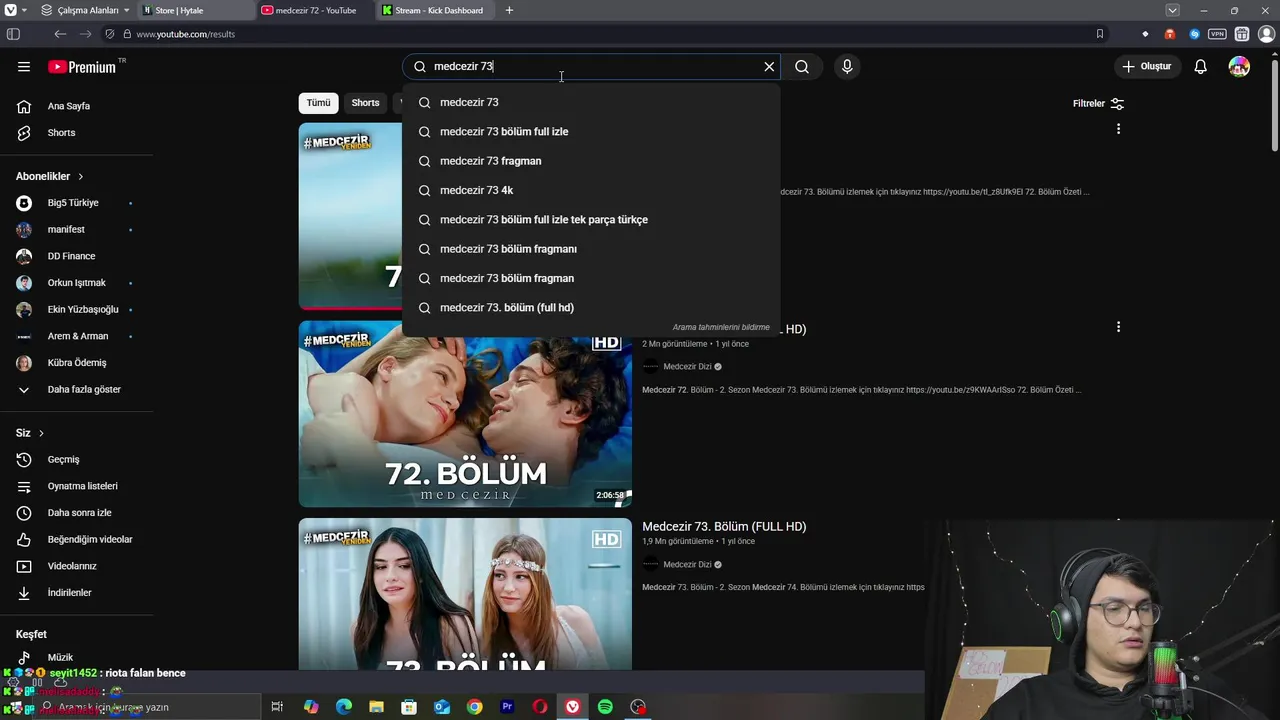This screenshot has width=1280, height=720.
Task: Open File Explorer from taskbar
Action: pyautogui.click(x=376, y=707)
